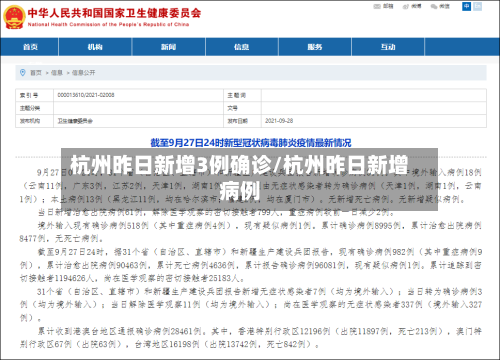Open the 服务 navigation tab

pyautogui.click(x=315, y=47)
